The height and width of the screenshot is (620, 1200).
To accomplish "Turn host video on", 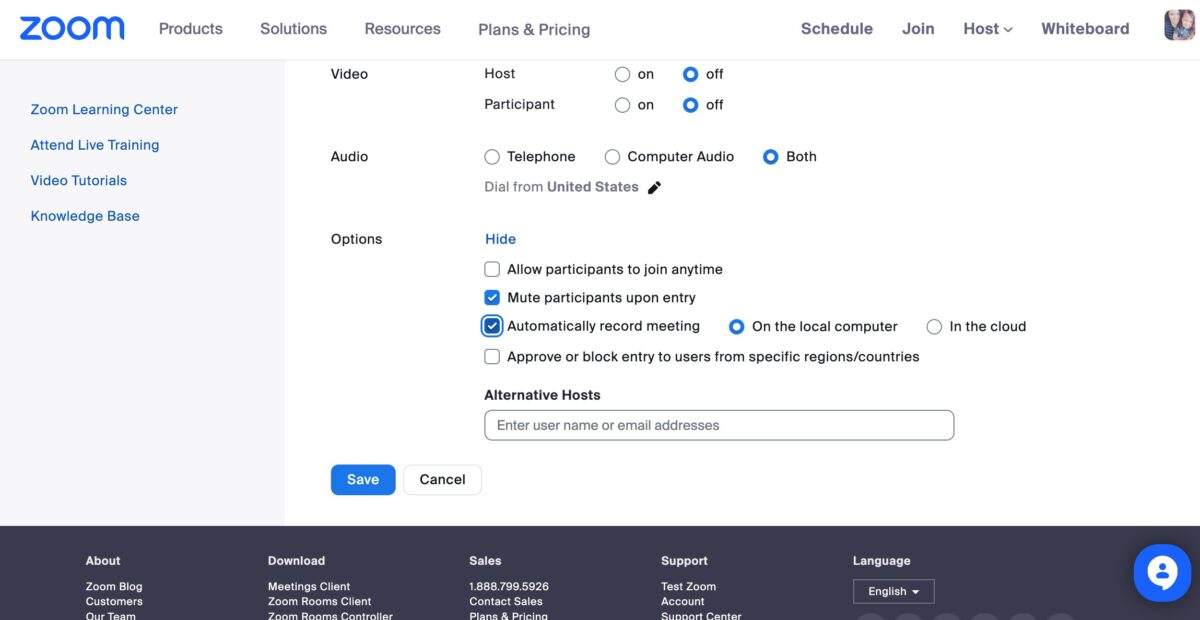I will (x=623, y=74).
